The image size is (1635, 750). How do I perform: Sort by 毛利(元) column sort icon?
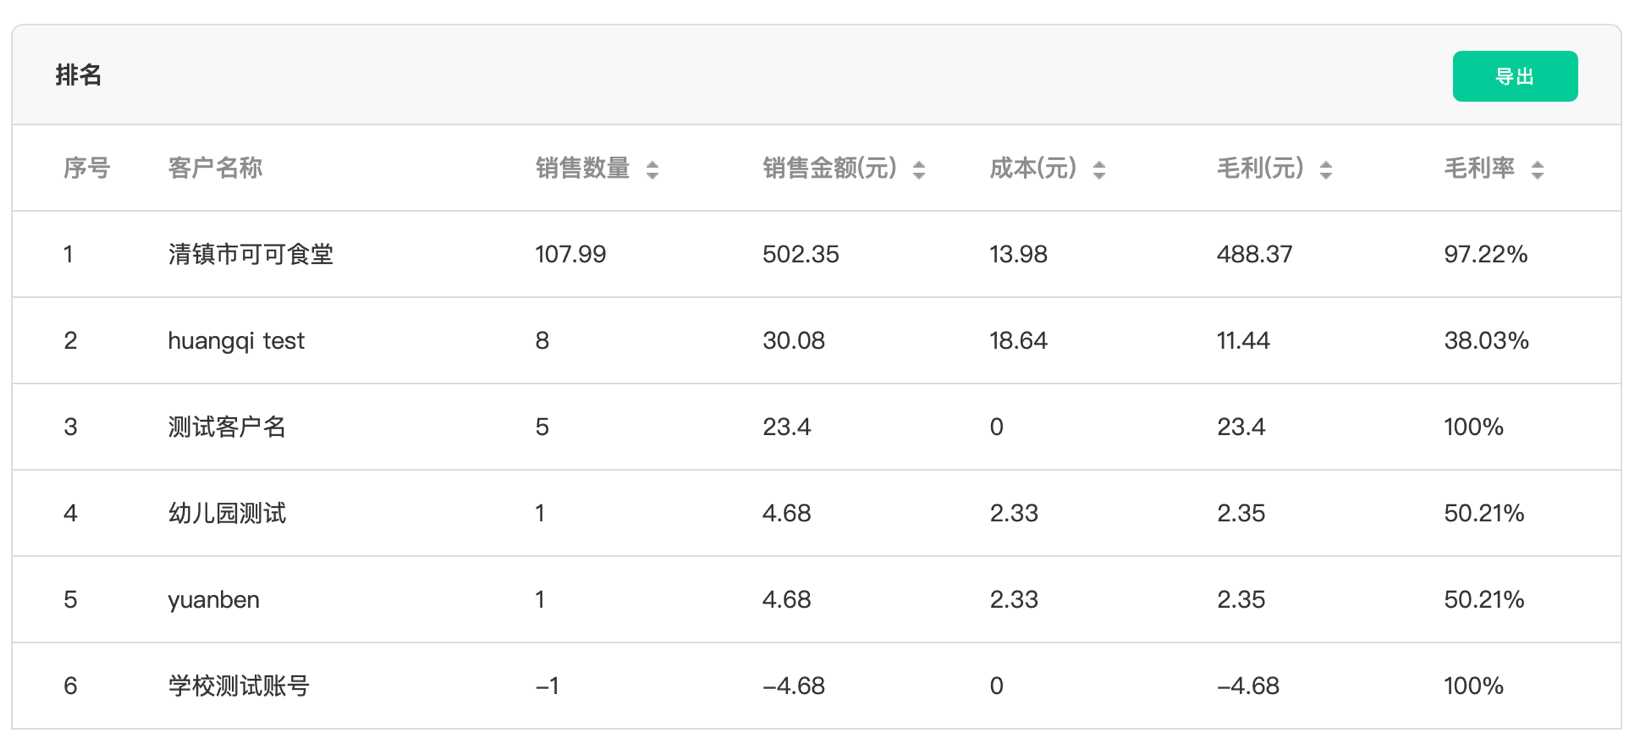click(x=1326, y=170)
